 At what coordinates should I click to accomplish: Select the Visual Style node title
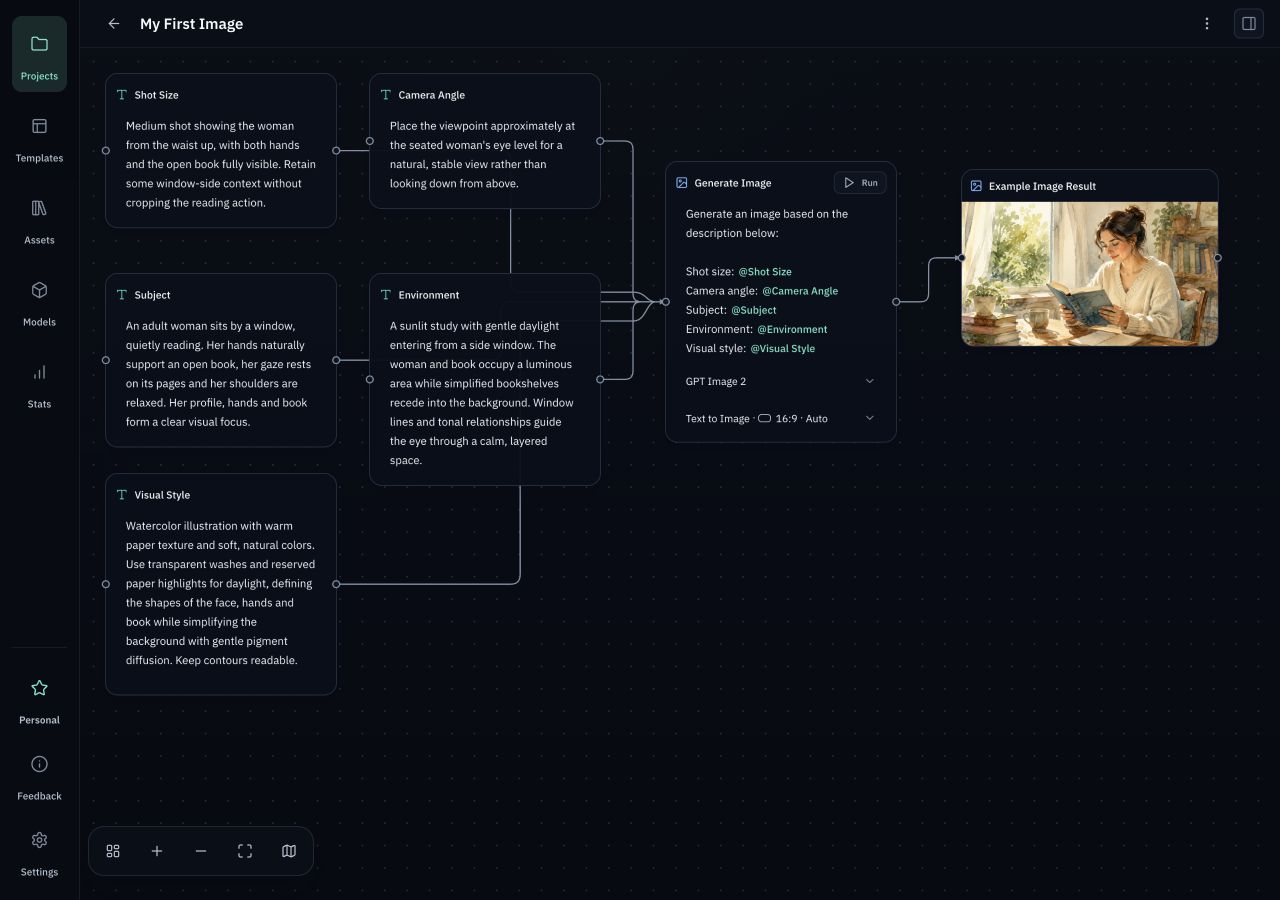click(162, 495)
